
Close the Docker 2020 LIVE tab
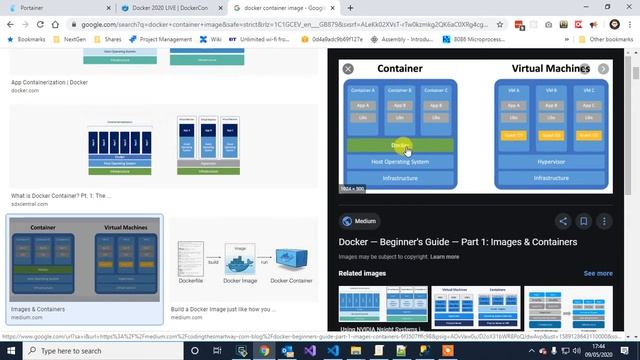click(x=220, y=8)
